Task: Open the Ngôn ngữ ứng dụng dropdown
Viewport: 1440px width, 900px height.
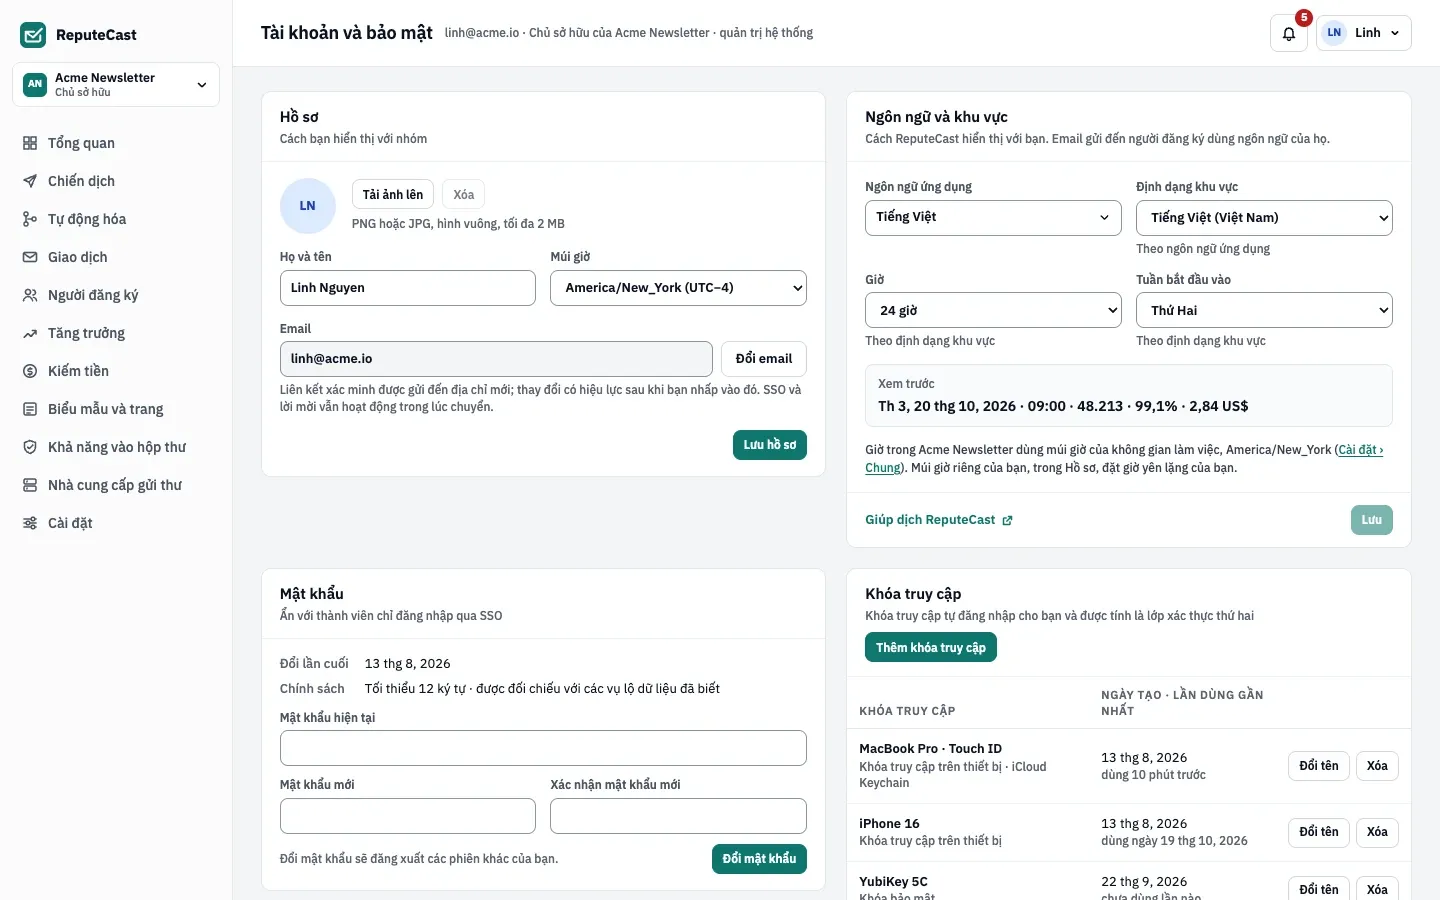Action: (x=993, y=218)
